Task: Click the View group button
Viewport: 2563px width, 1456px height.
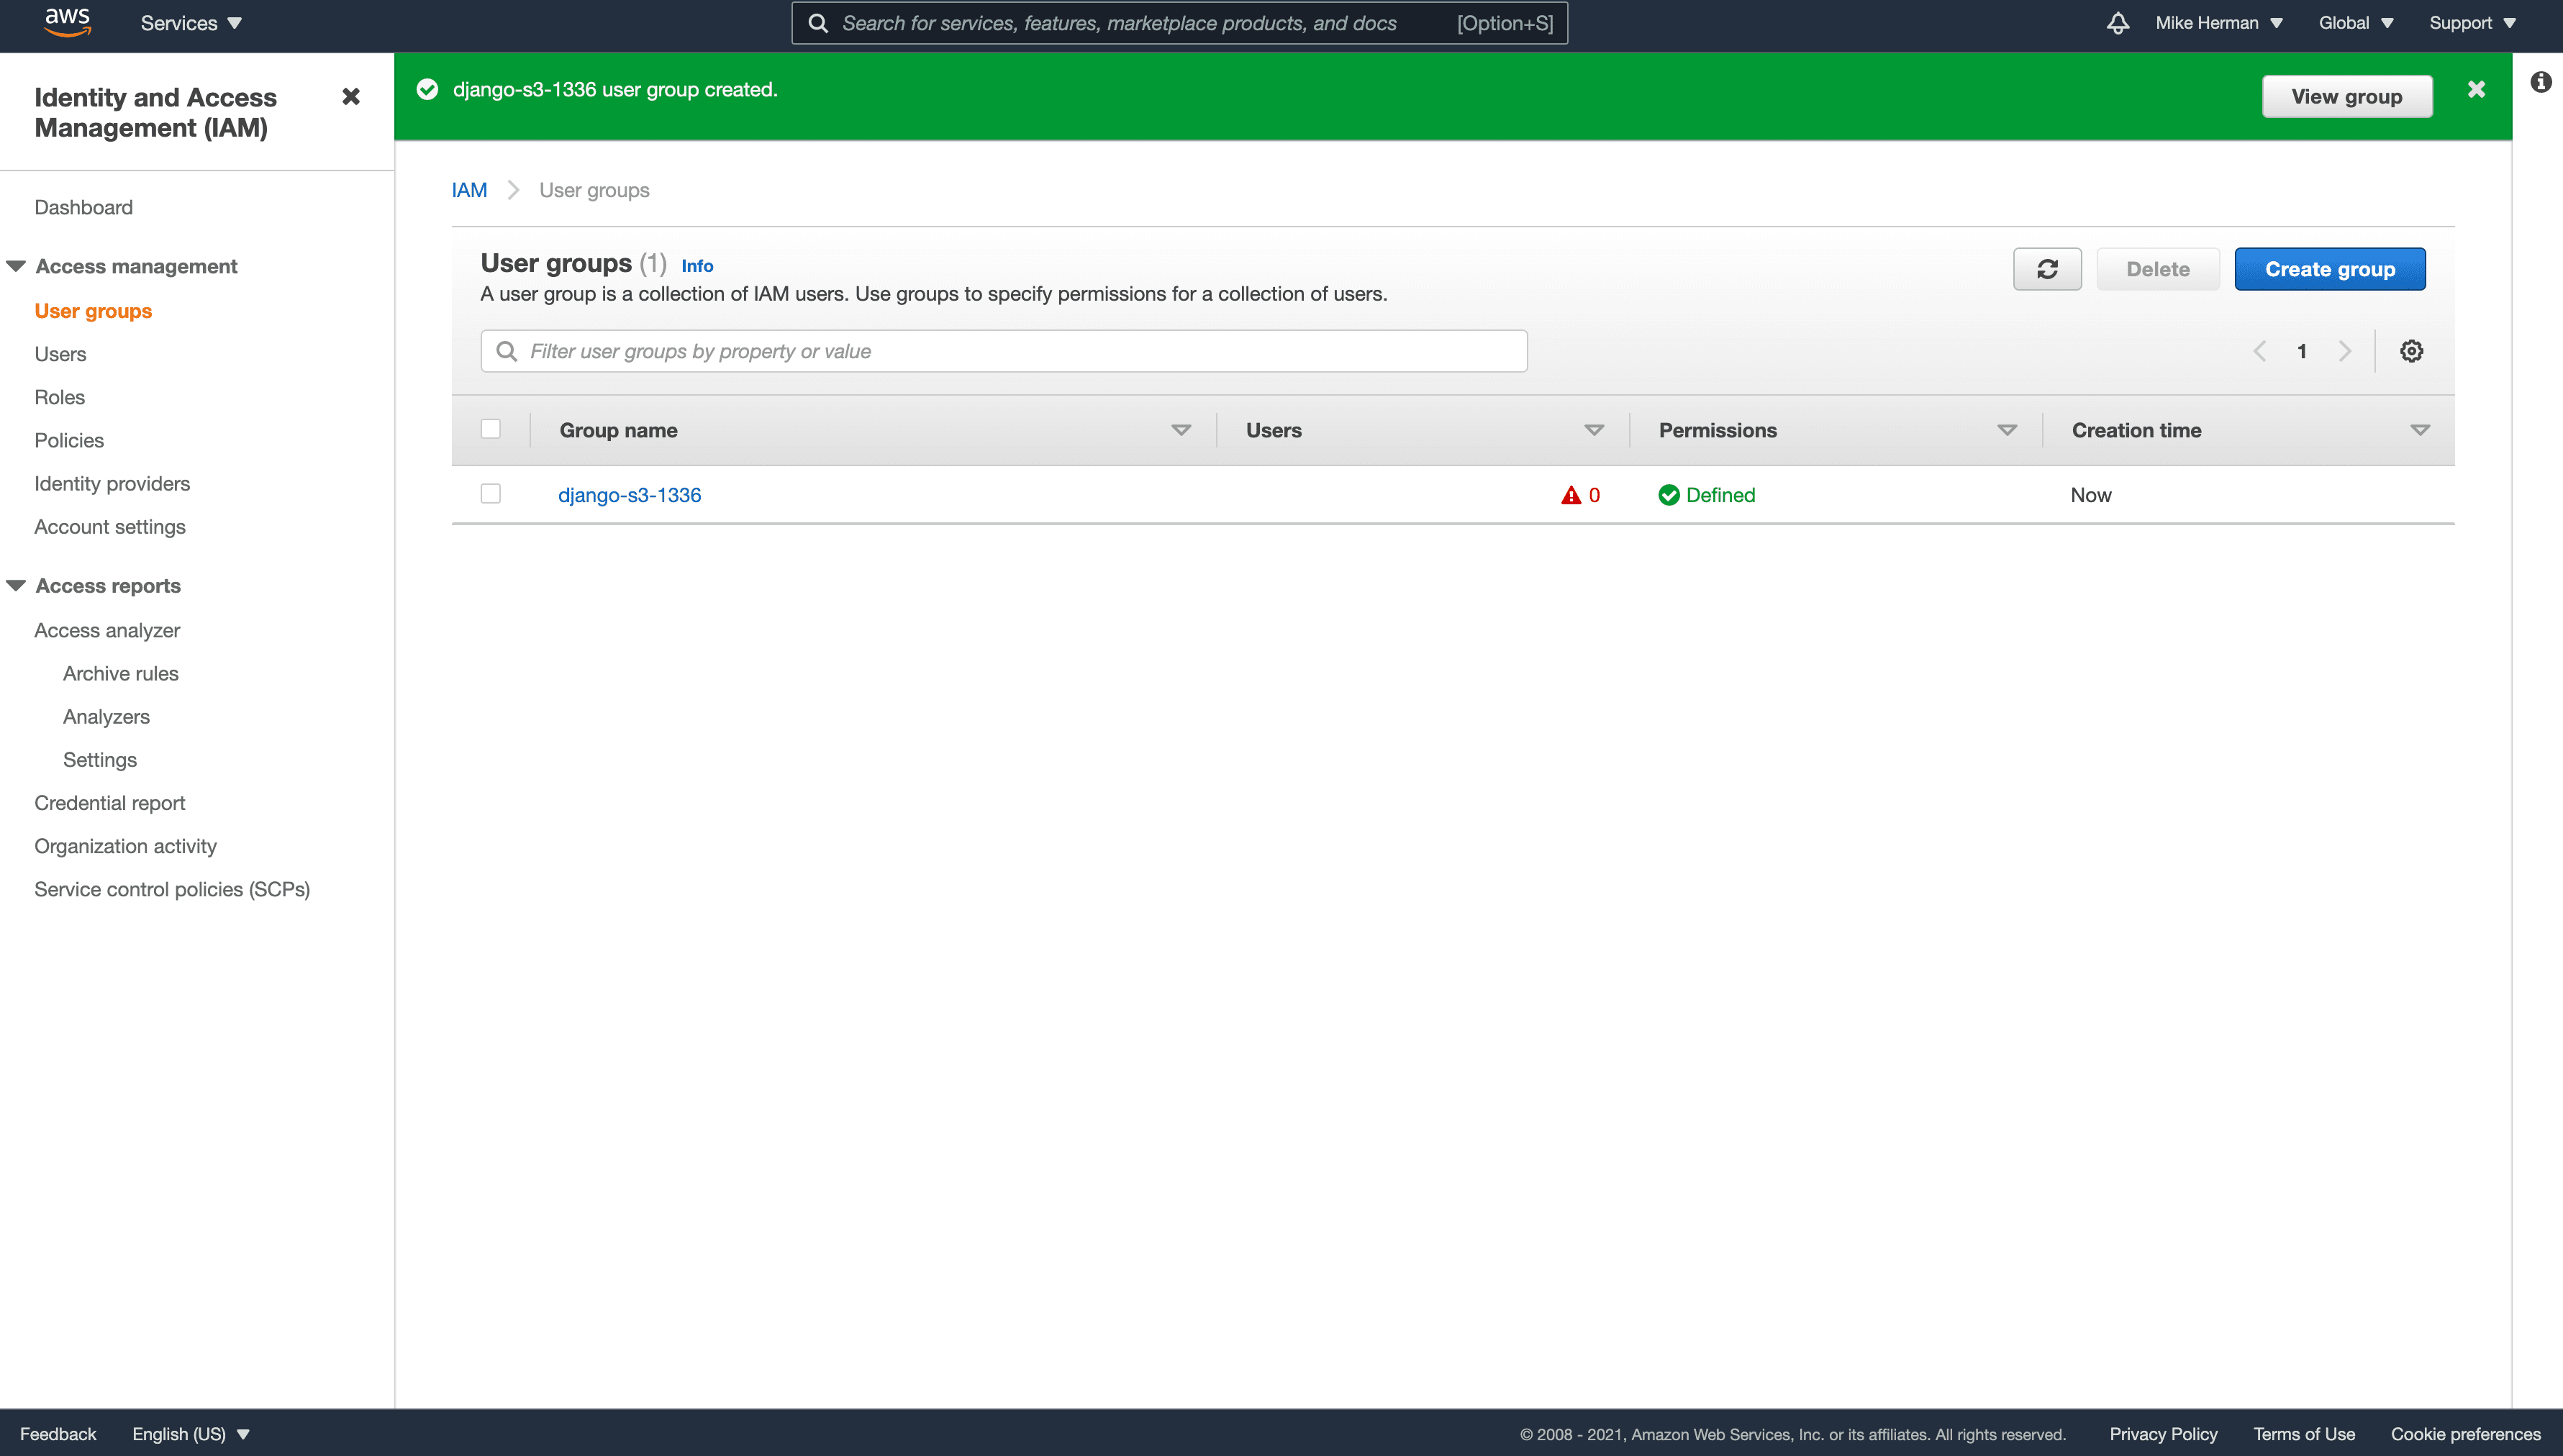Action: point(2346,96)
